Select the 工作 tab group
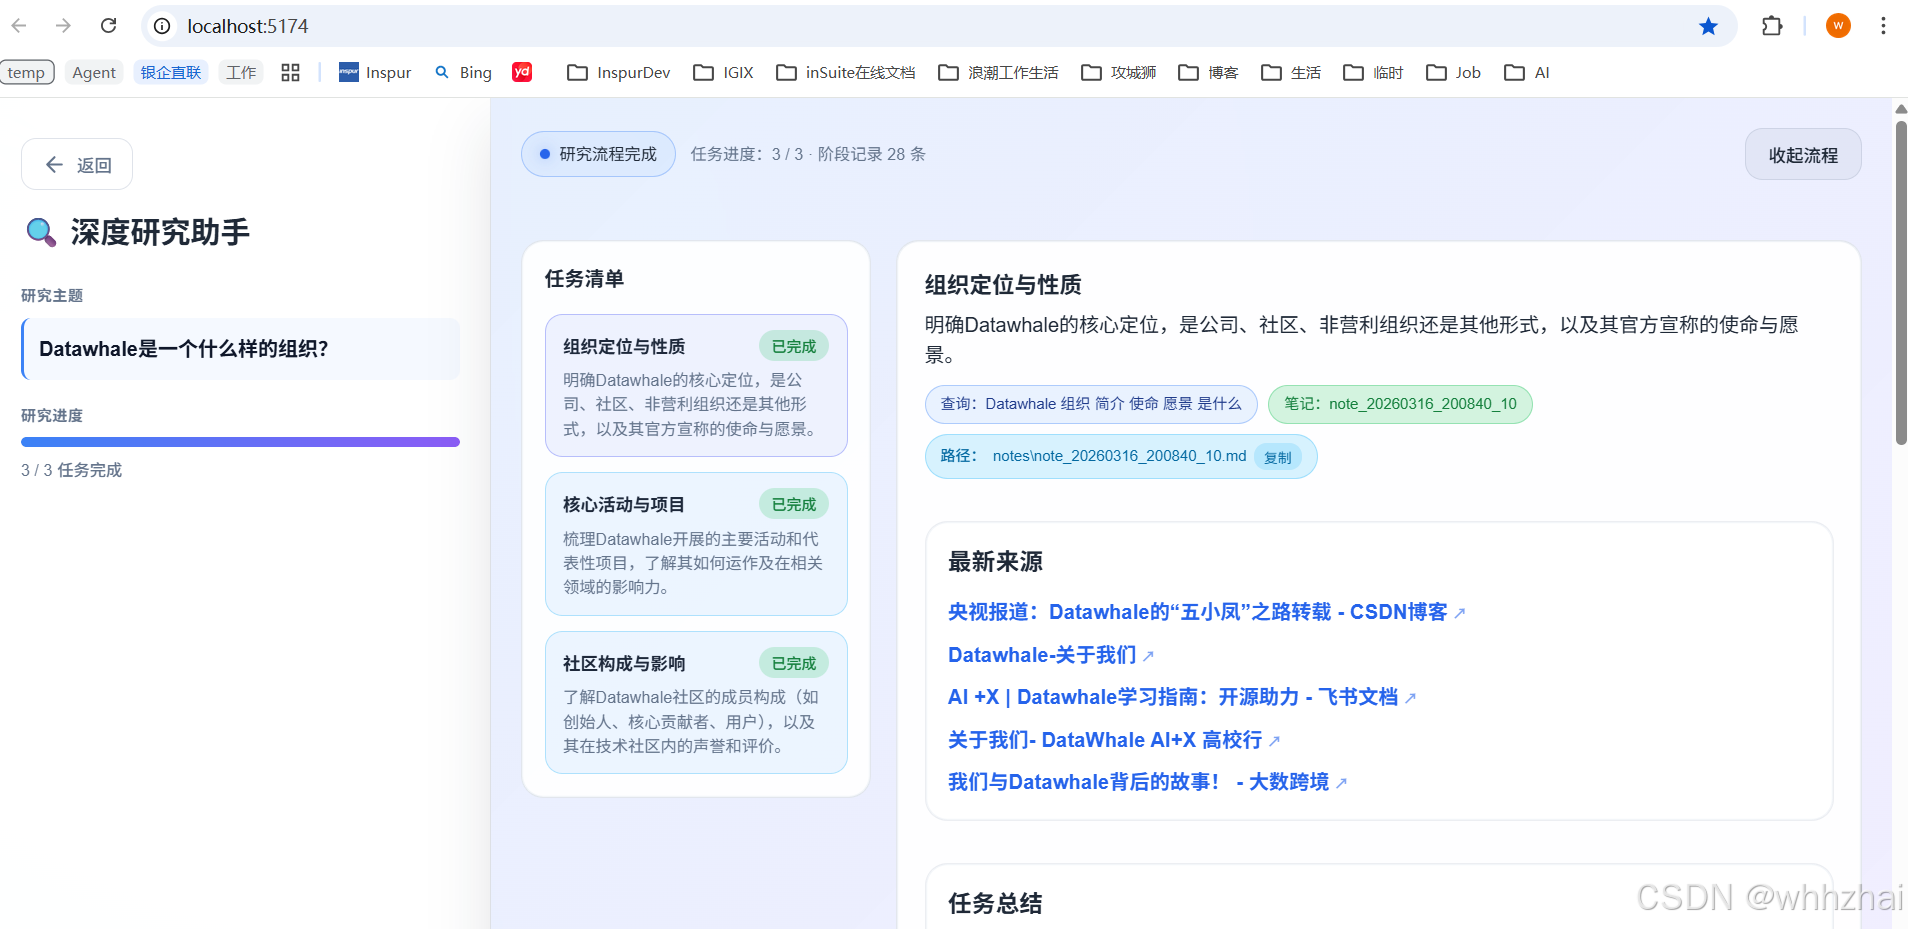 click(241, 72)
